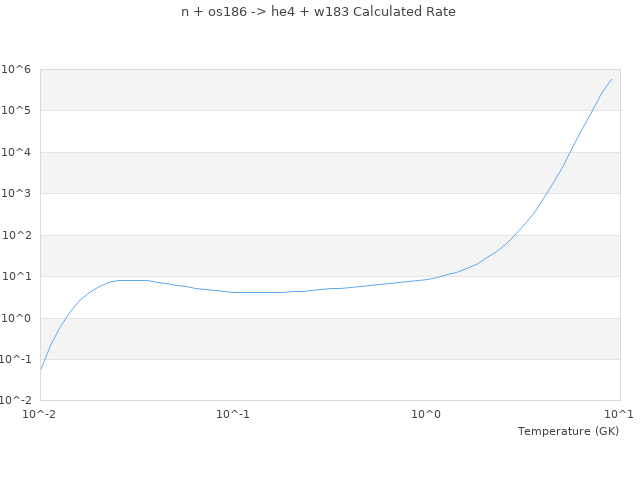This screenshot has height=480, width=640.
Task: Click the 10^0 label on the x-axis
Action: click(427, 414)
